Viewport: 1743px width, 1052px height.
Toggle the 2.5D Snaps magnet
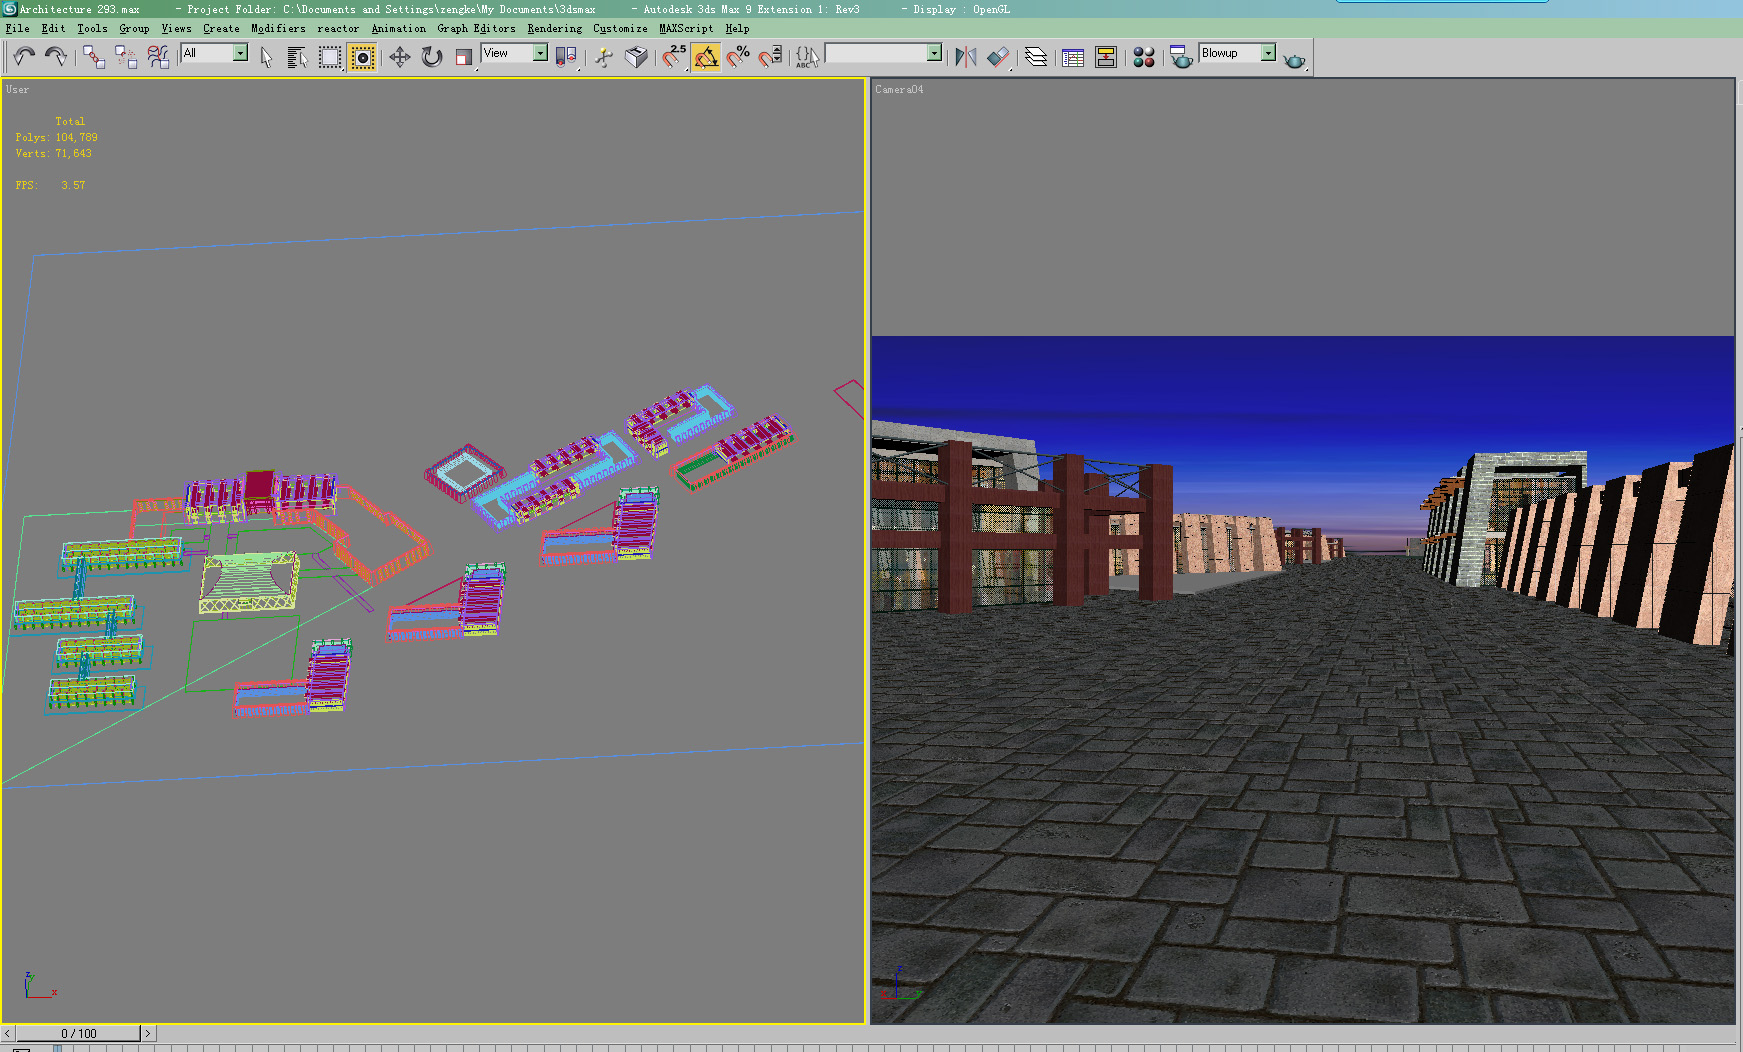pos(674,57)
